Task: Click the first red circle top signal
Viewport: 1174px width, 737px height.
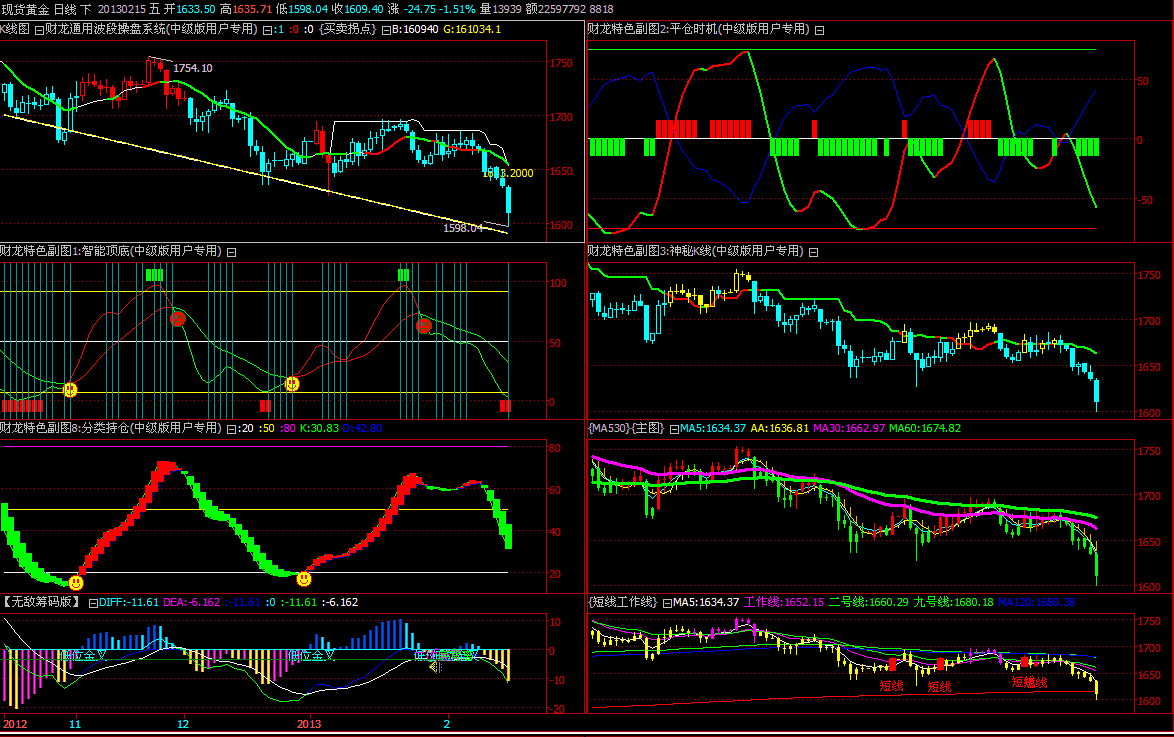Action: click(178, 319)
